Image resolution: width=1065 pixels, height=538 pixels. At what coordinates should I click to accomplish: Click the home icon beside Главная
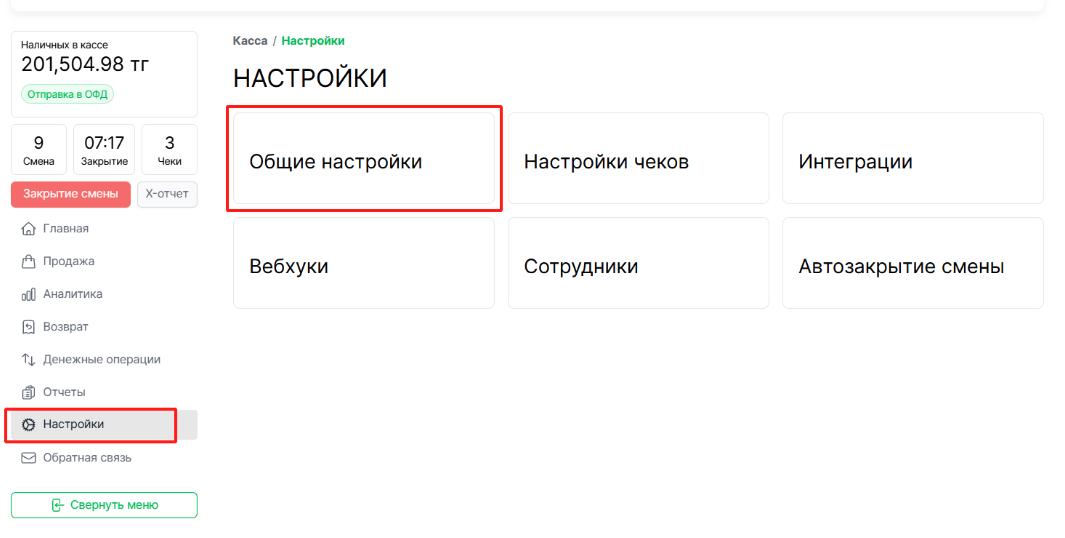29,229
